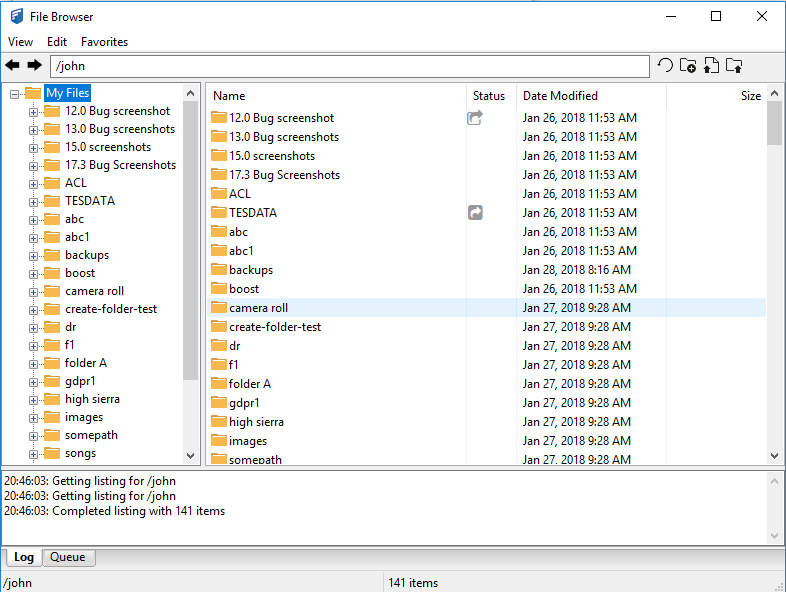
Task: Click folder icon beside boost in the tree
Action: (52, 273)
